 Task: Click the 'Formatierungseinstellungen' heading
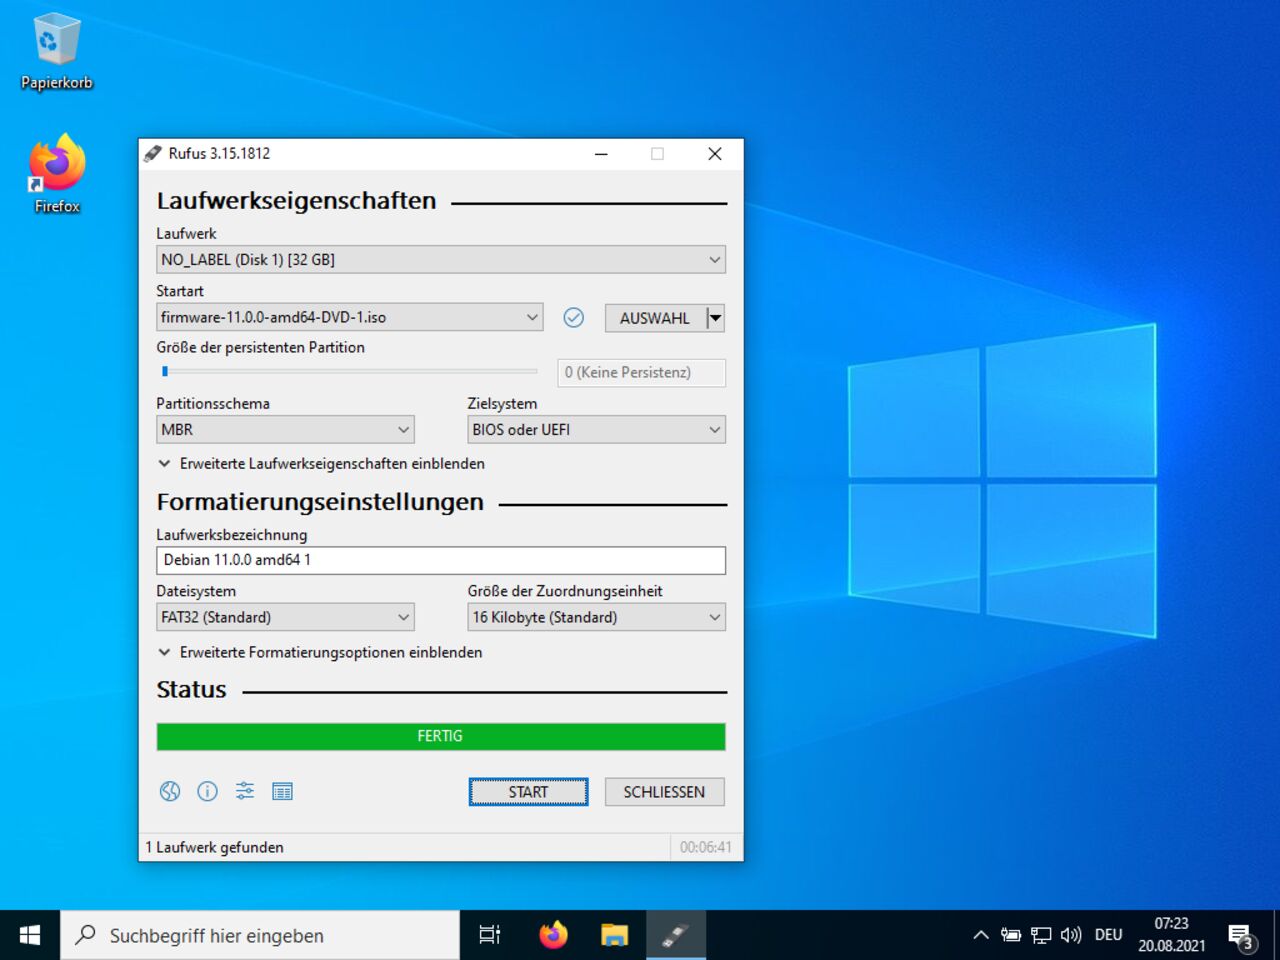point(320,502)
